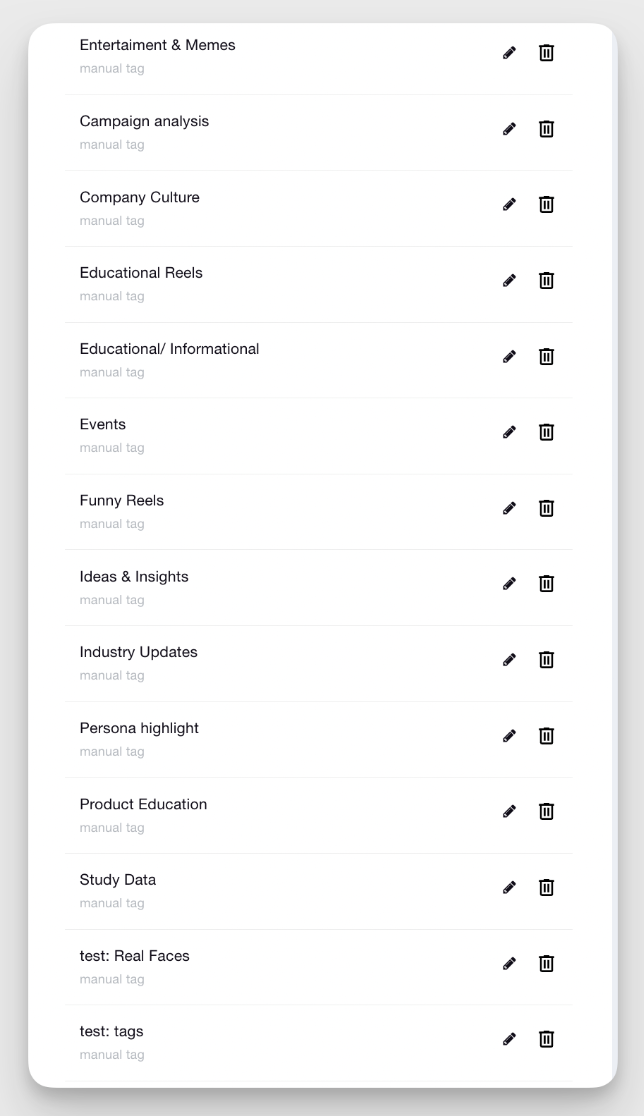Edit the Industry Updates tag

coord(509,660)
